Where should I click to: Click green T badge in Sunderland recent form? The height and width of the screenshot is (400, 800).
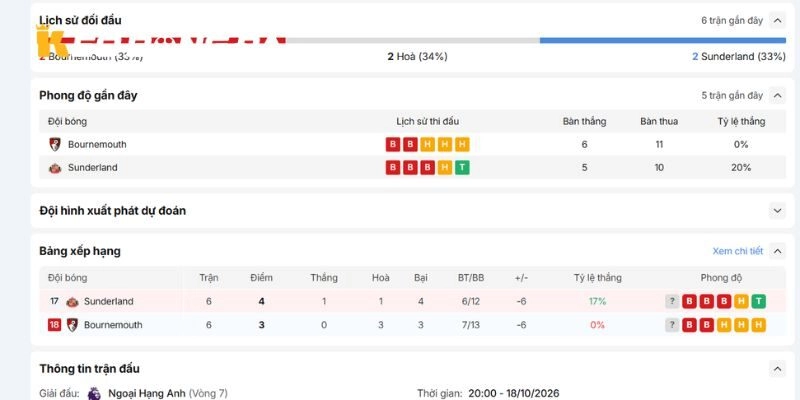pyautogui.click(x=462, y=168)
